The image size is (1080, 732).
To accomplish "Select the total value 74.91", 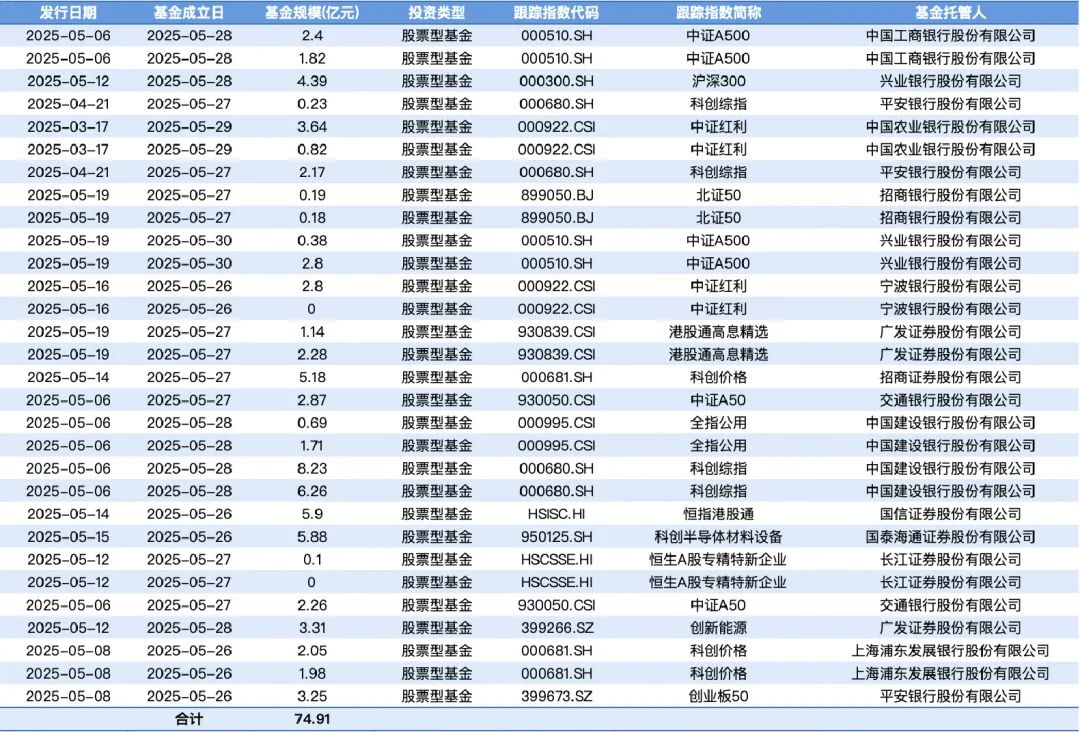I will click(312, 719).
